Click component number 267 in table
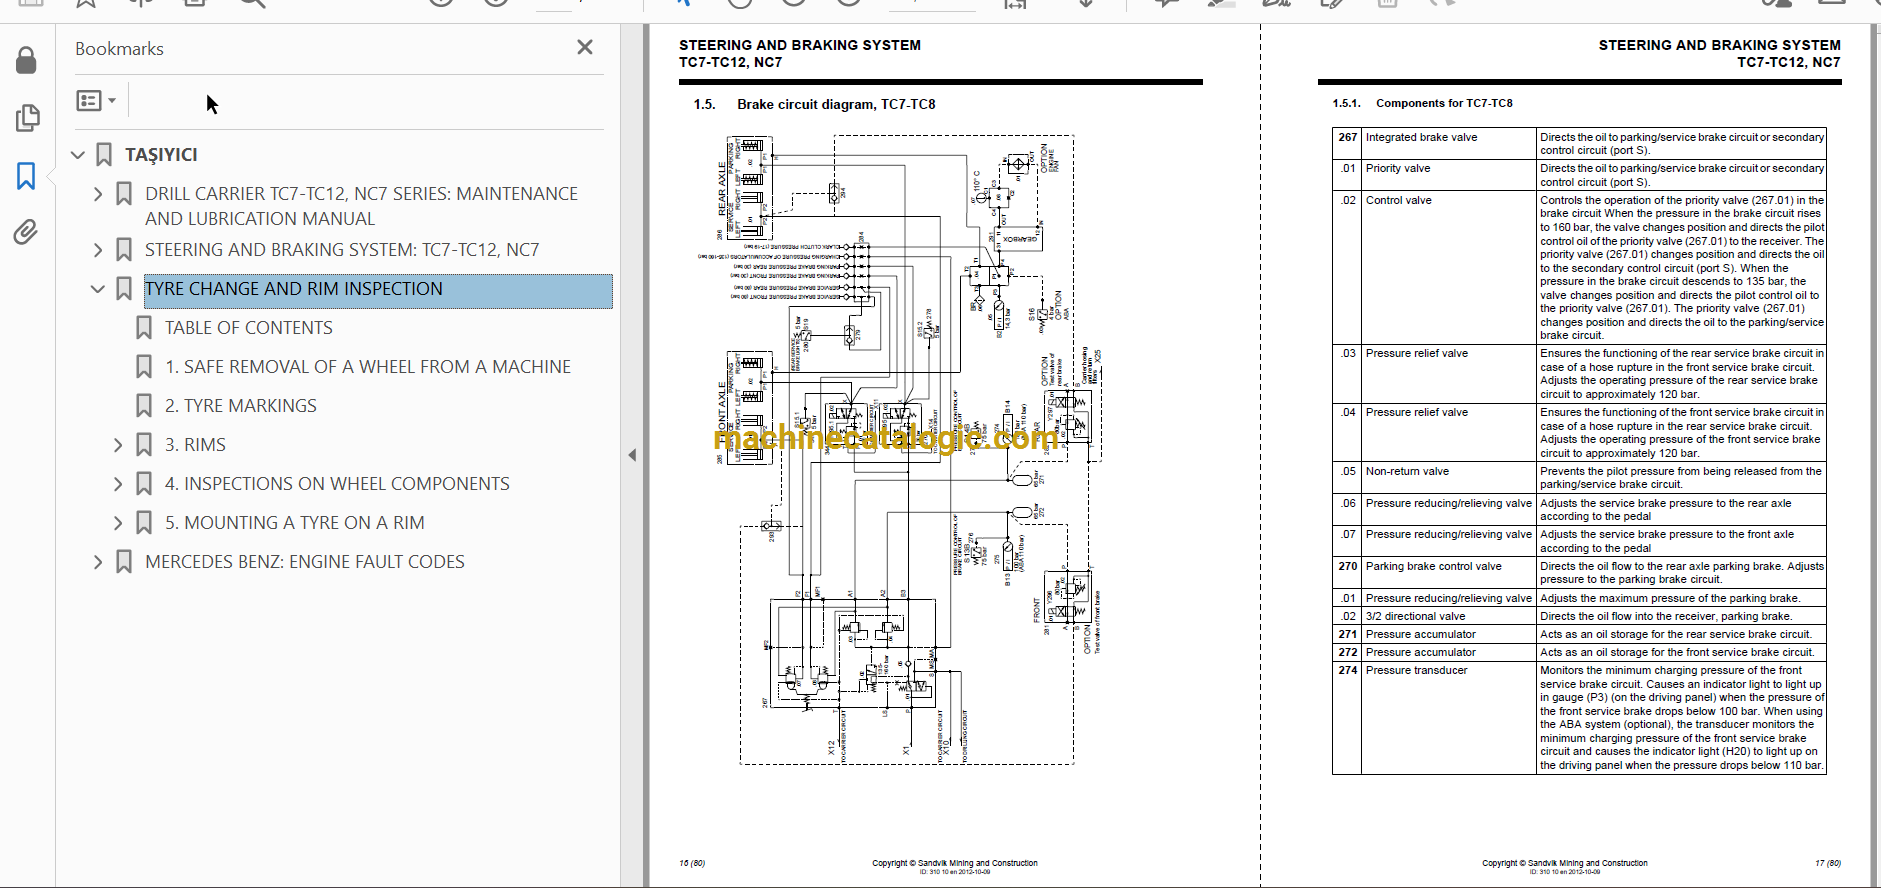The image size is (1881, 888). (x=1347, y=138)
